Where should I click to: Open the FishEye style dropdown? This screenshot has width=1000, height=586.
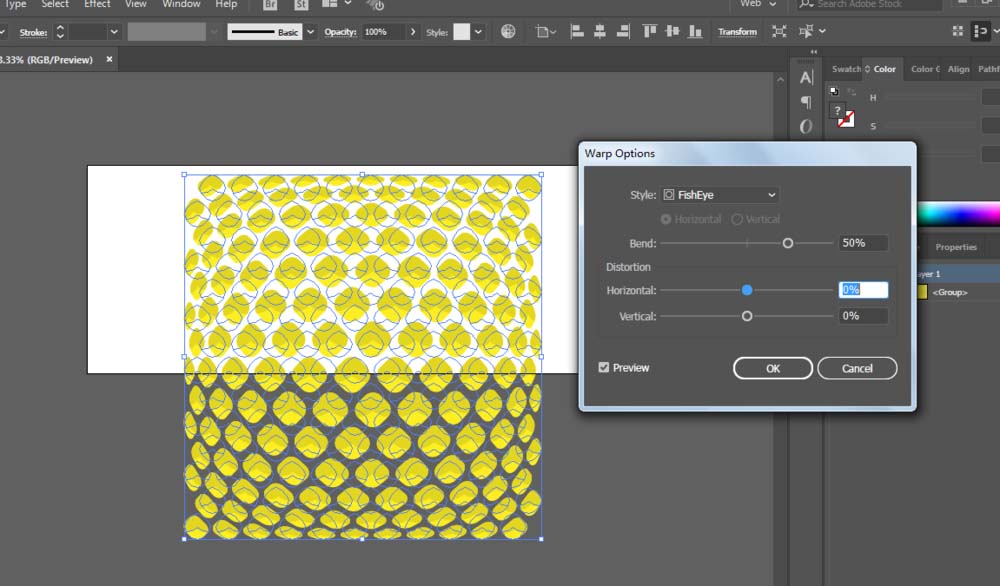click(720, 195)
